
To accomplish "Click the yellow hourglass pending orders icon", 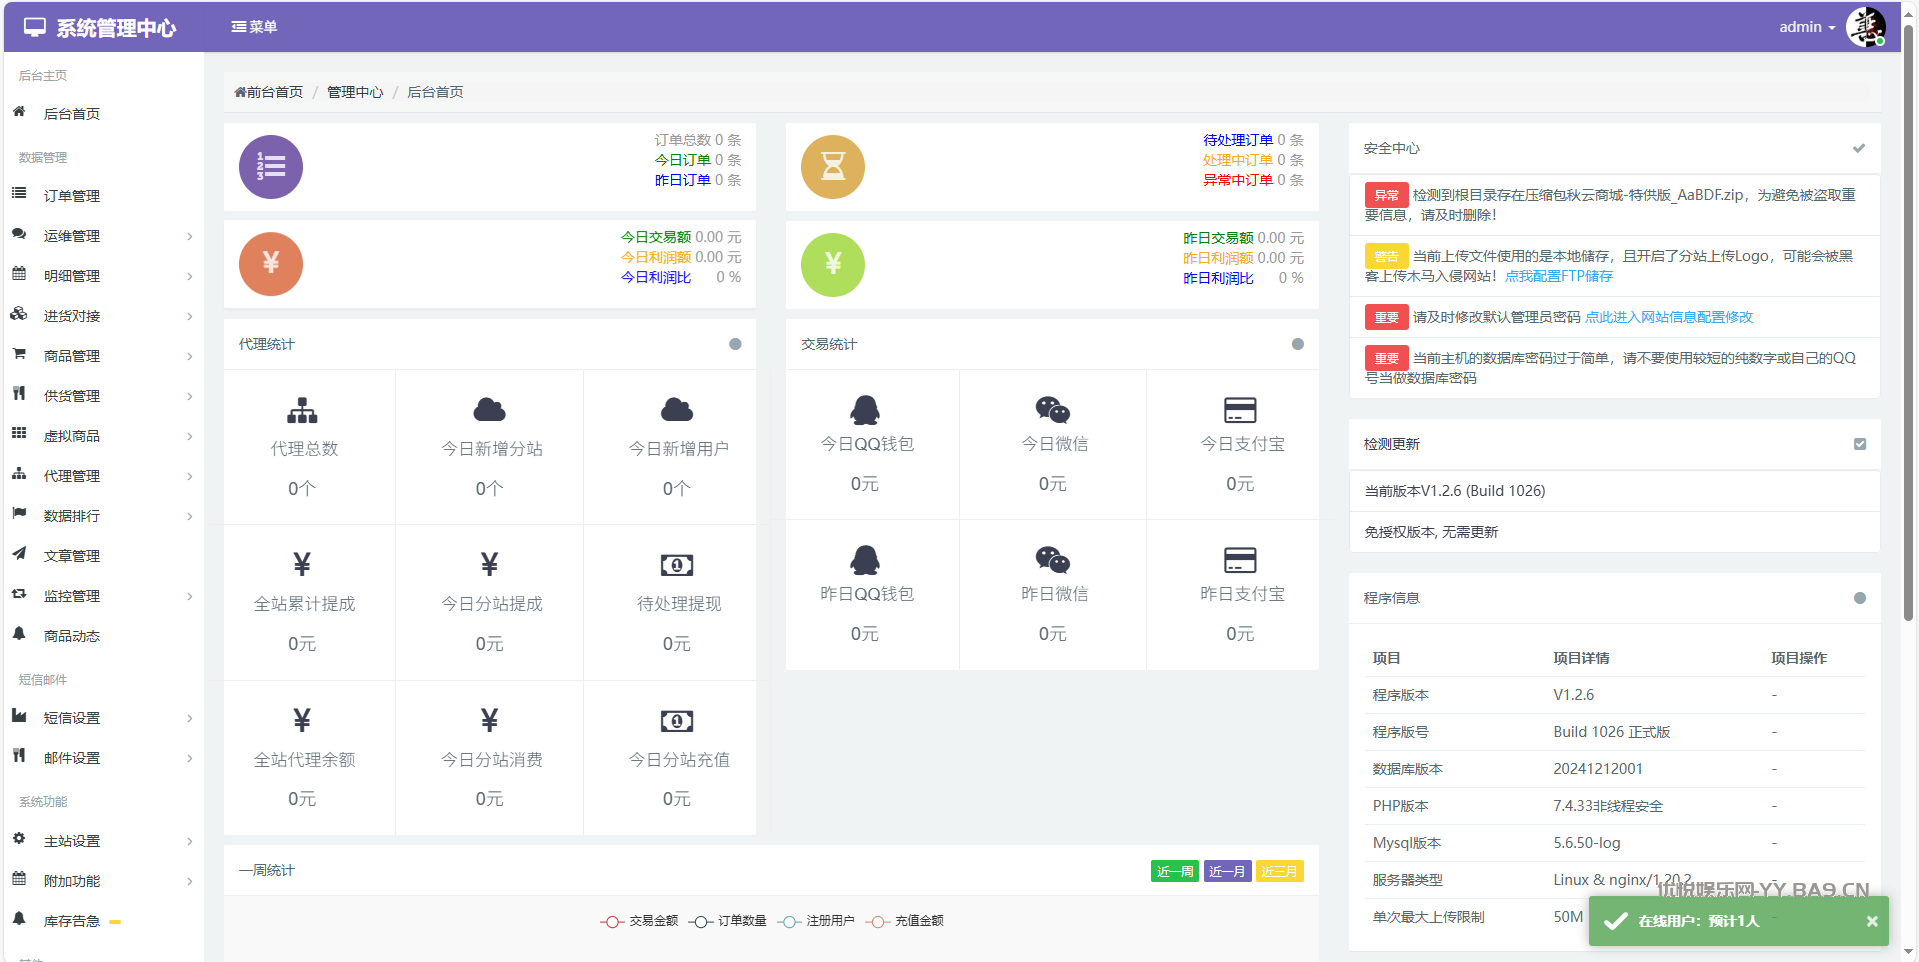I will tap(833, 167).
